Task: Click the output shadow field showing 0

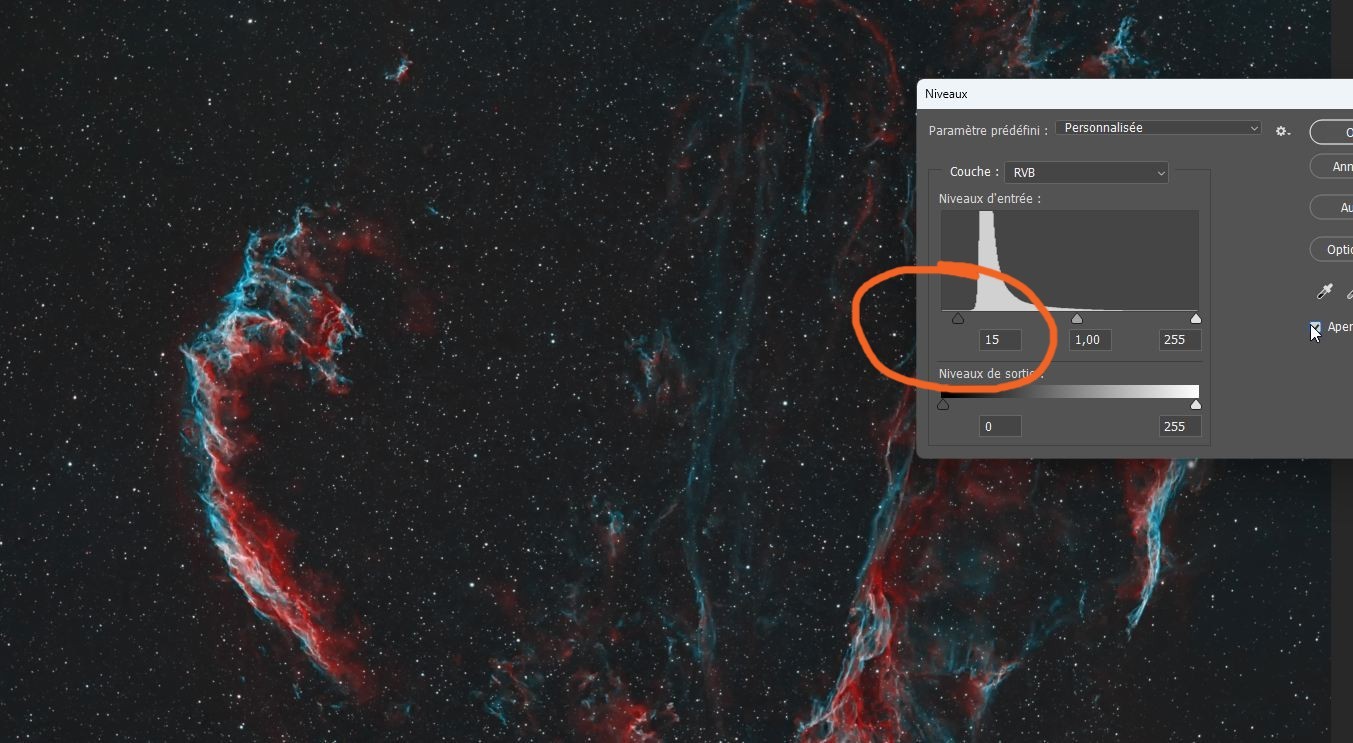Action: pyautogui.click(x=1000, y=427)
